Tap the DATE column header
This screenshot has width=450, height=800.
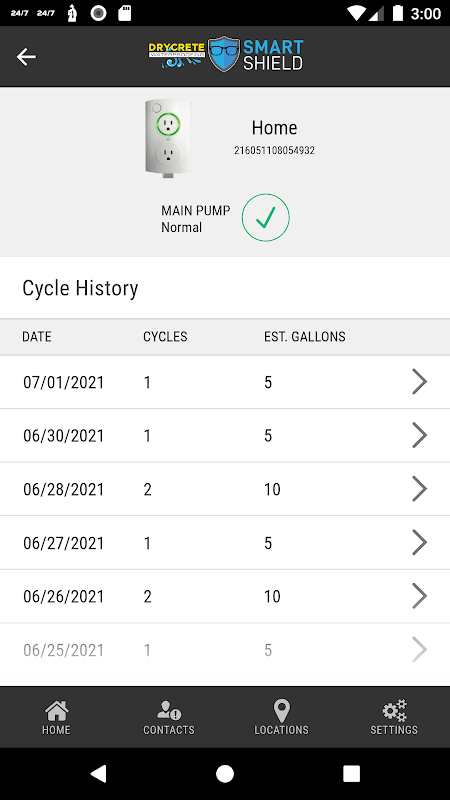[x=37, y=337]
